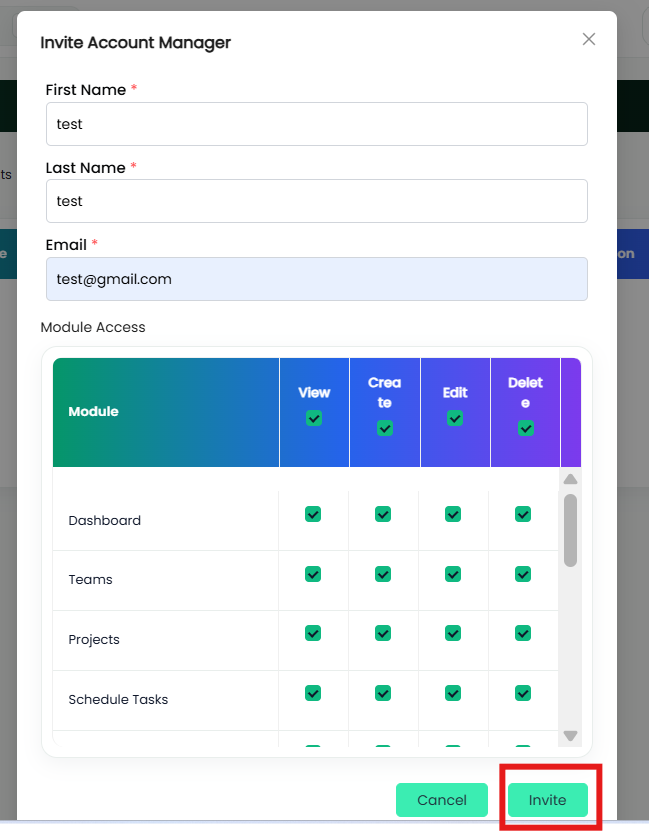Image resolution: width=649 pixels, height=832 pixels.
Task: Toggle the Delete column header checkbox
Action: pos(525,428)
